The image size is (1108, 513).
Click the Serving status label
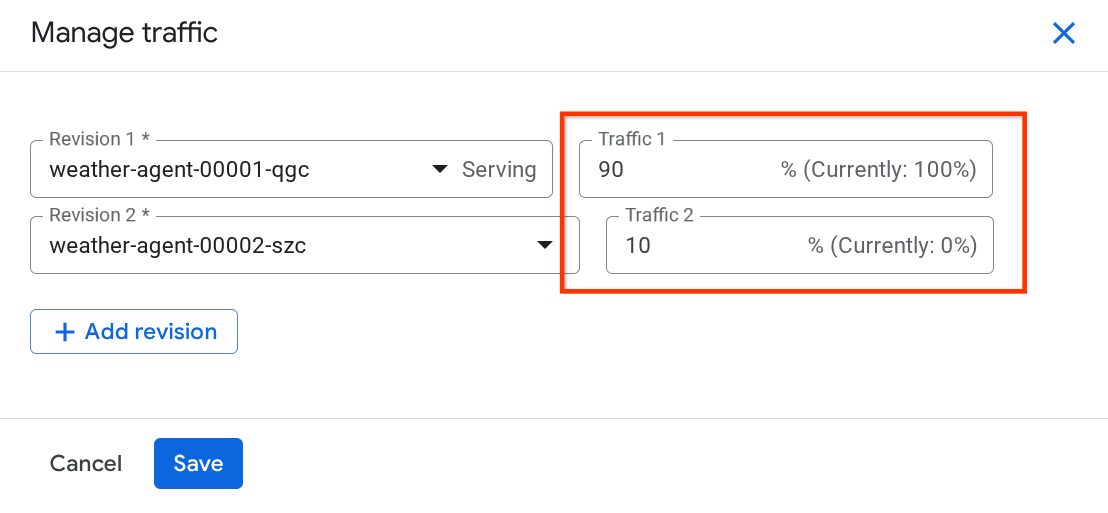pos(499,170)
